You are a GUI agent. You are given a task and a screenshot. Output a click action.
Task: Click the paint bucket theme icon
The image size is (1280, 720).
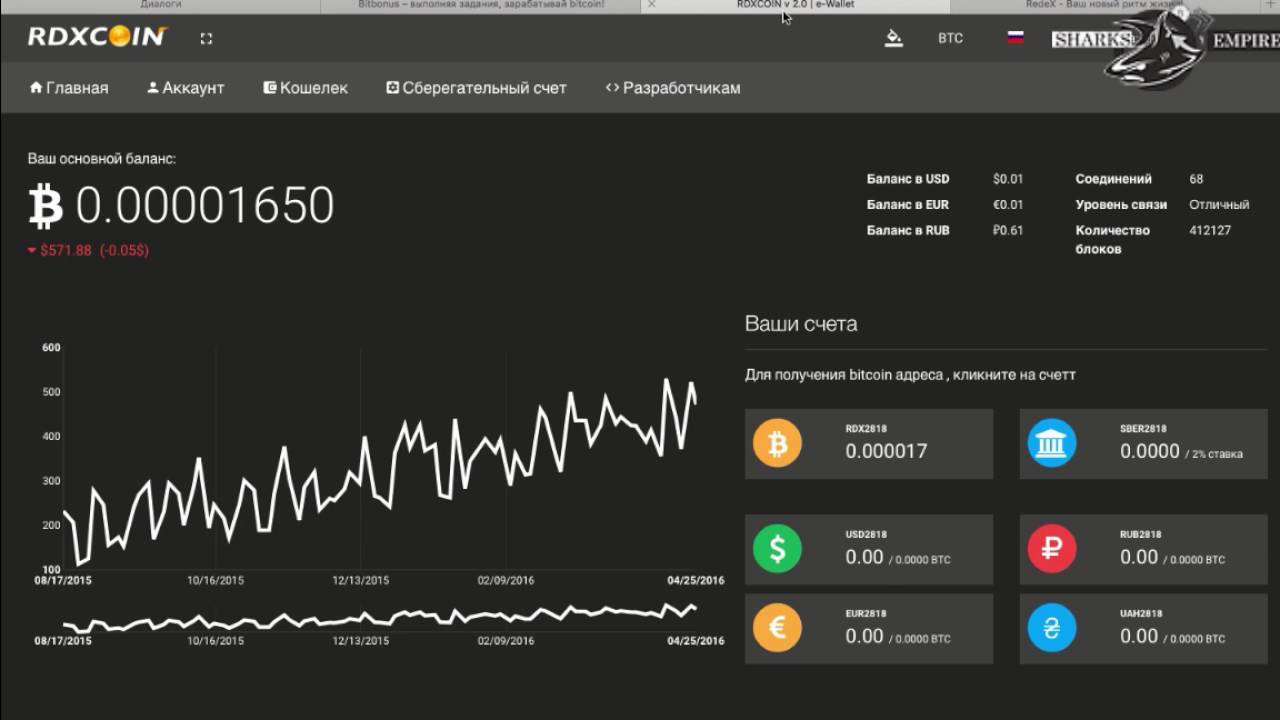(x=894, y=38)
